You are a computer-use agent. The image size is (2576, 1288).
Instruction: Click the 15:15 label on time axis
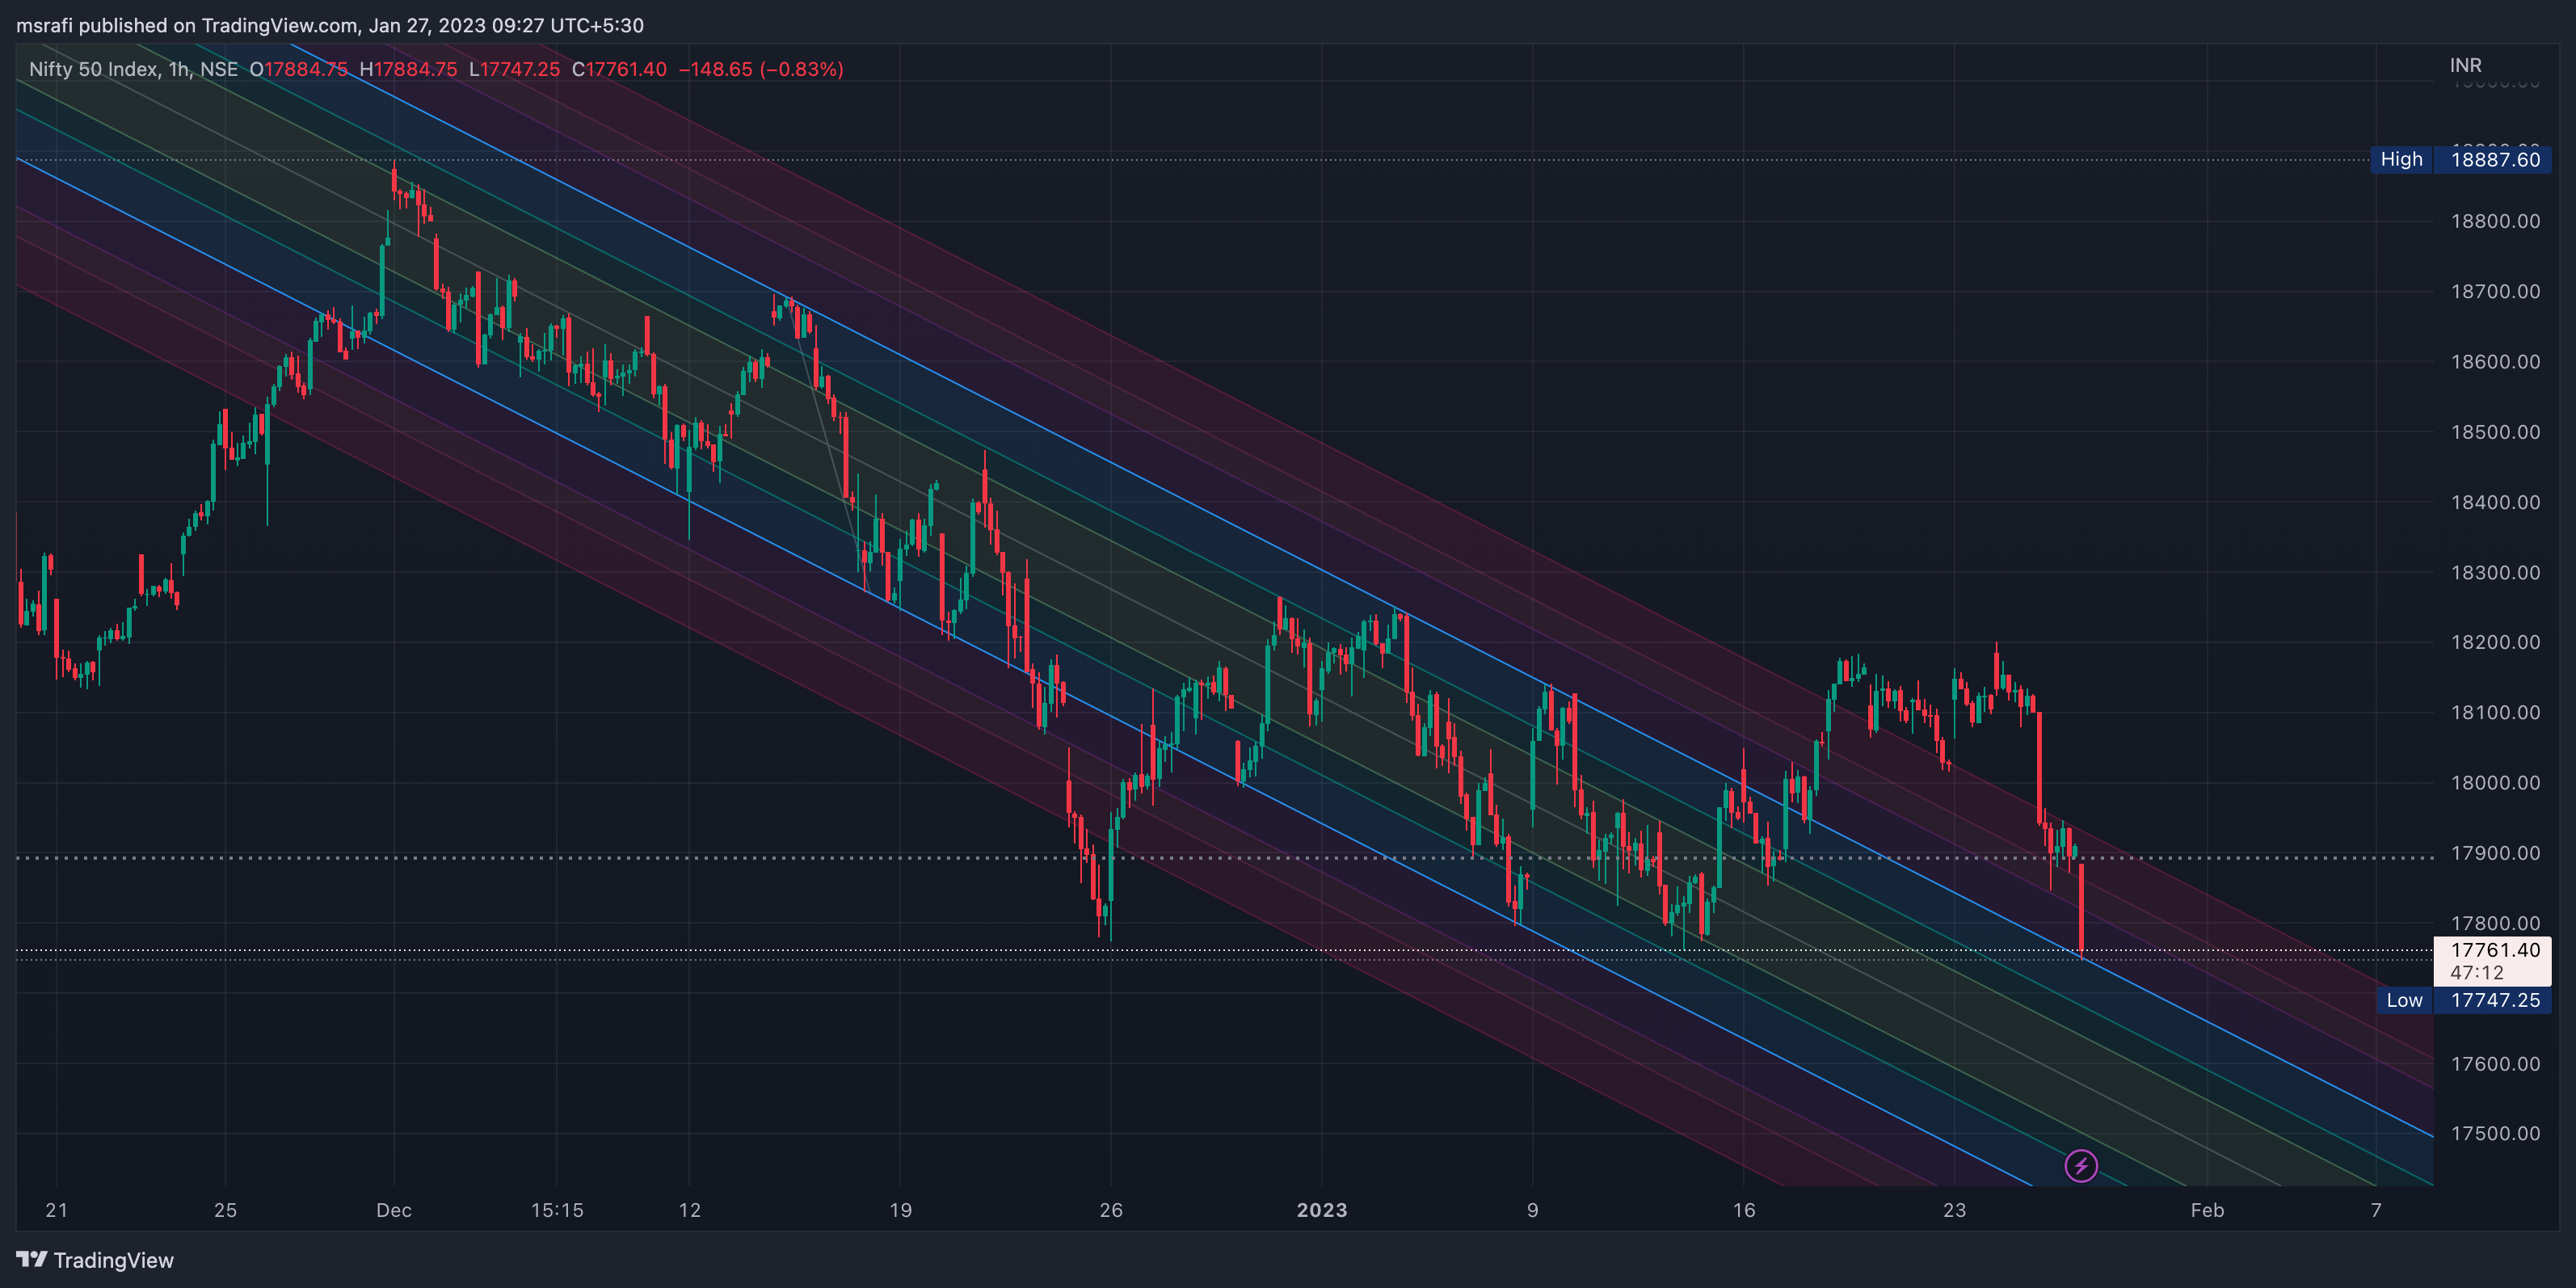(x=557, y=1210)
